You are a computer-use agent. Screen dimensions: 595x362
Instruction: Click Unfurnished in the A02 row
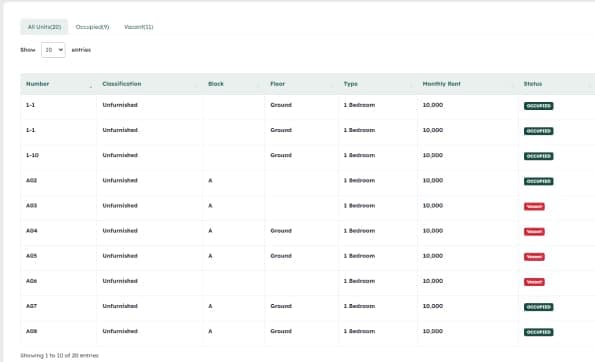click(120, 180)
